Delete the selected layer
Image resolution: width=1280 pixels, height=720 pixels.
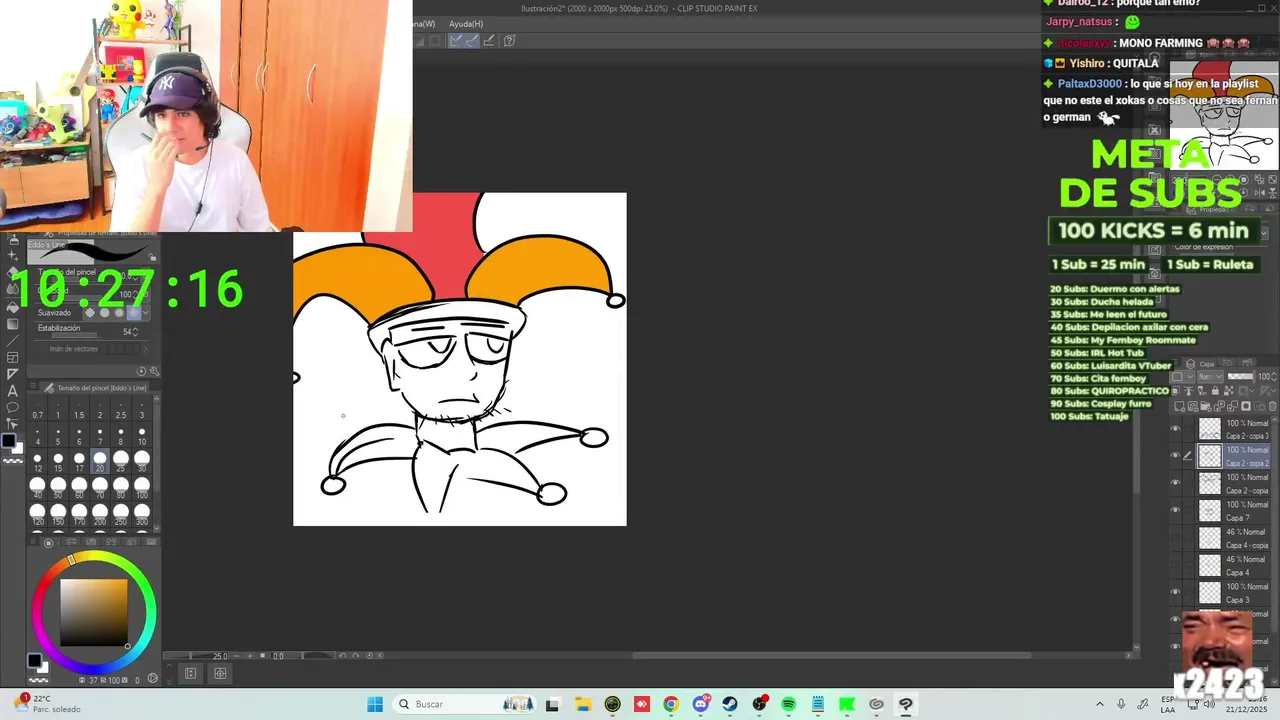pyautogui.click(x=1272, y=407)
